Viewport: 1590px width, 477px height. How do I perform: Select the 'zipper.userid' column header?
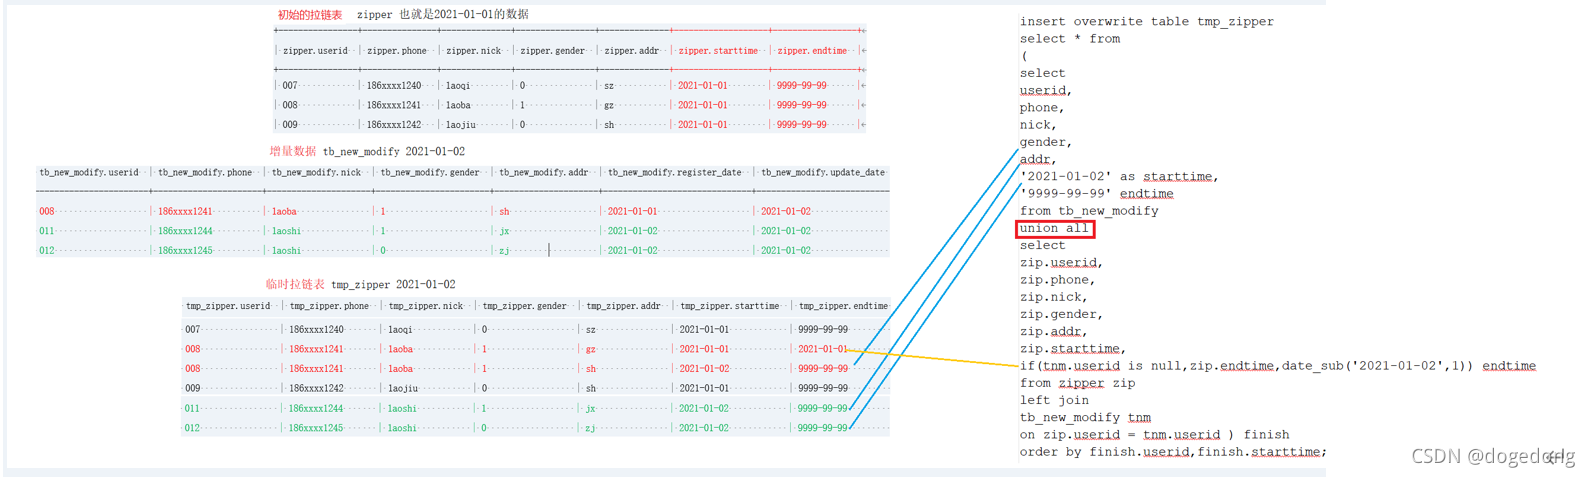pos(316,51)
